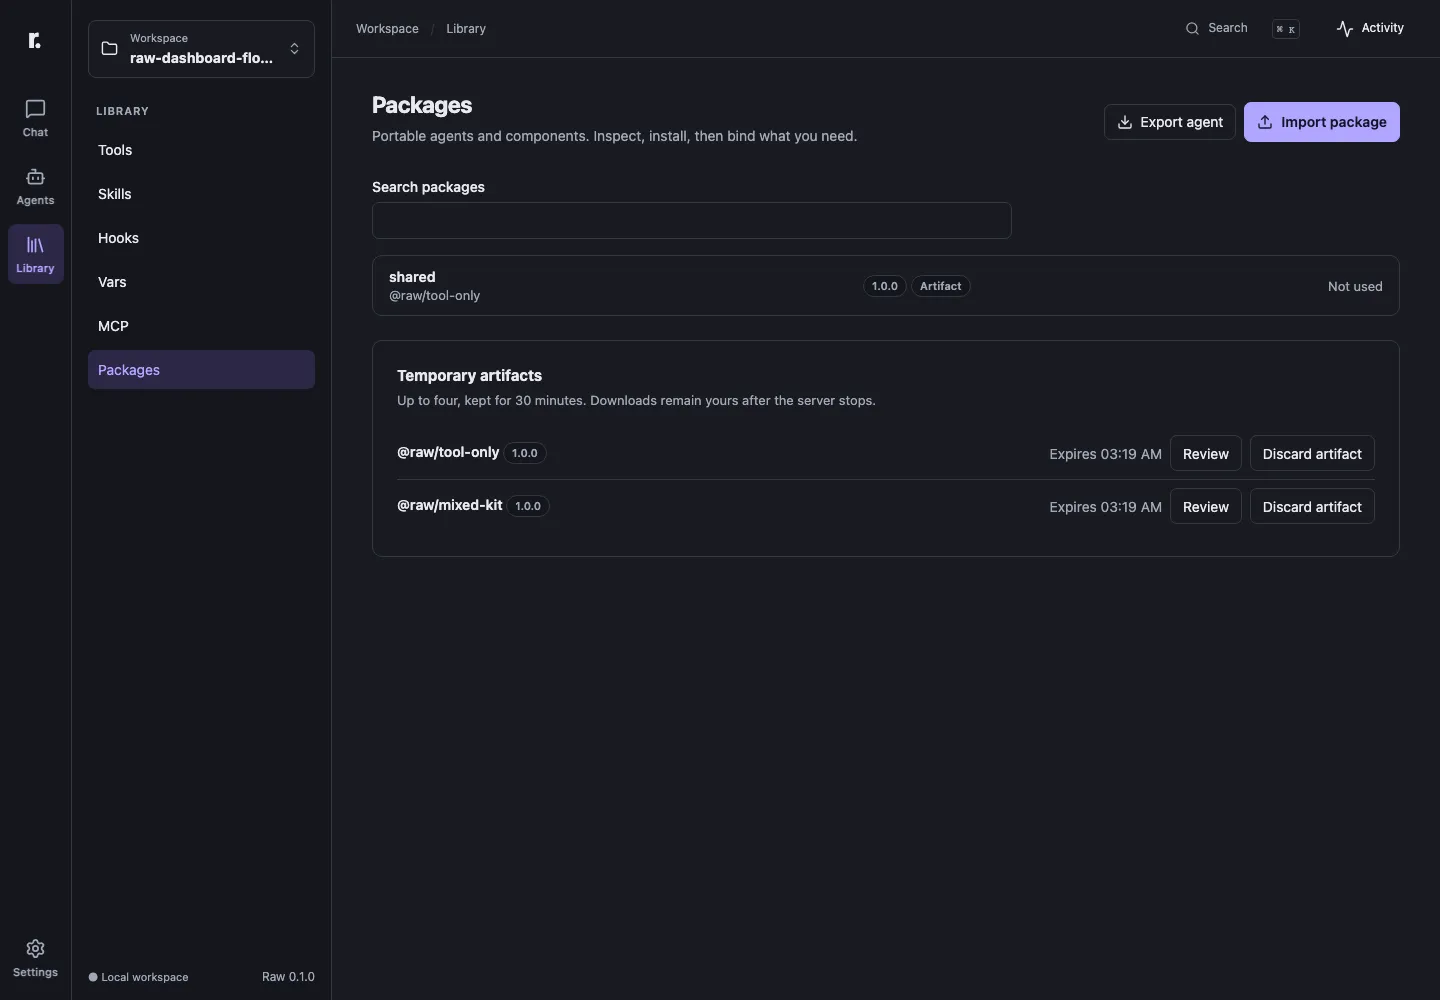The image size is (1440, 1000).
Task: Click the search keyboard shortcut badge
Action: coord(1286,29)
